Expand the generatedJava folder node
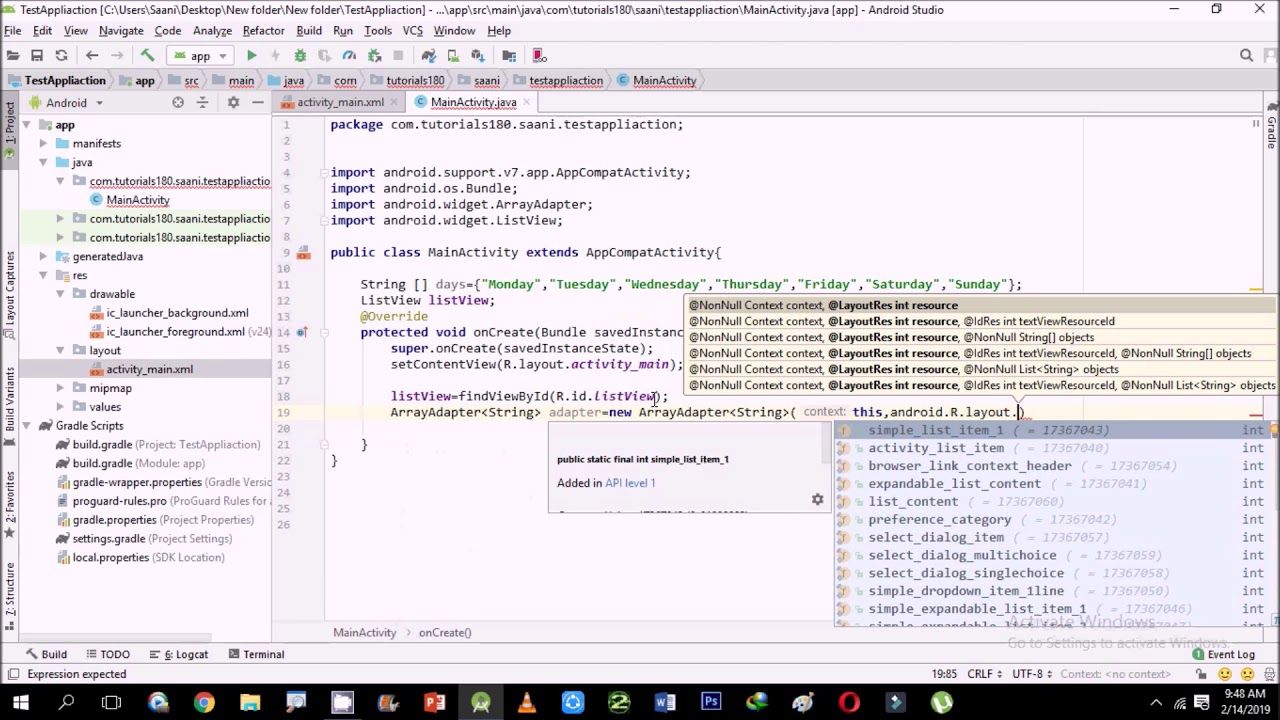 point(43,257)
